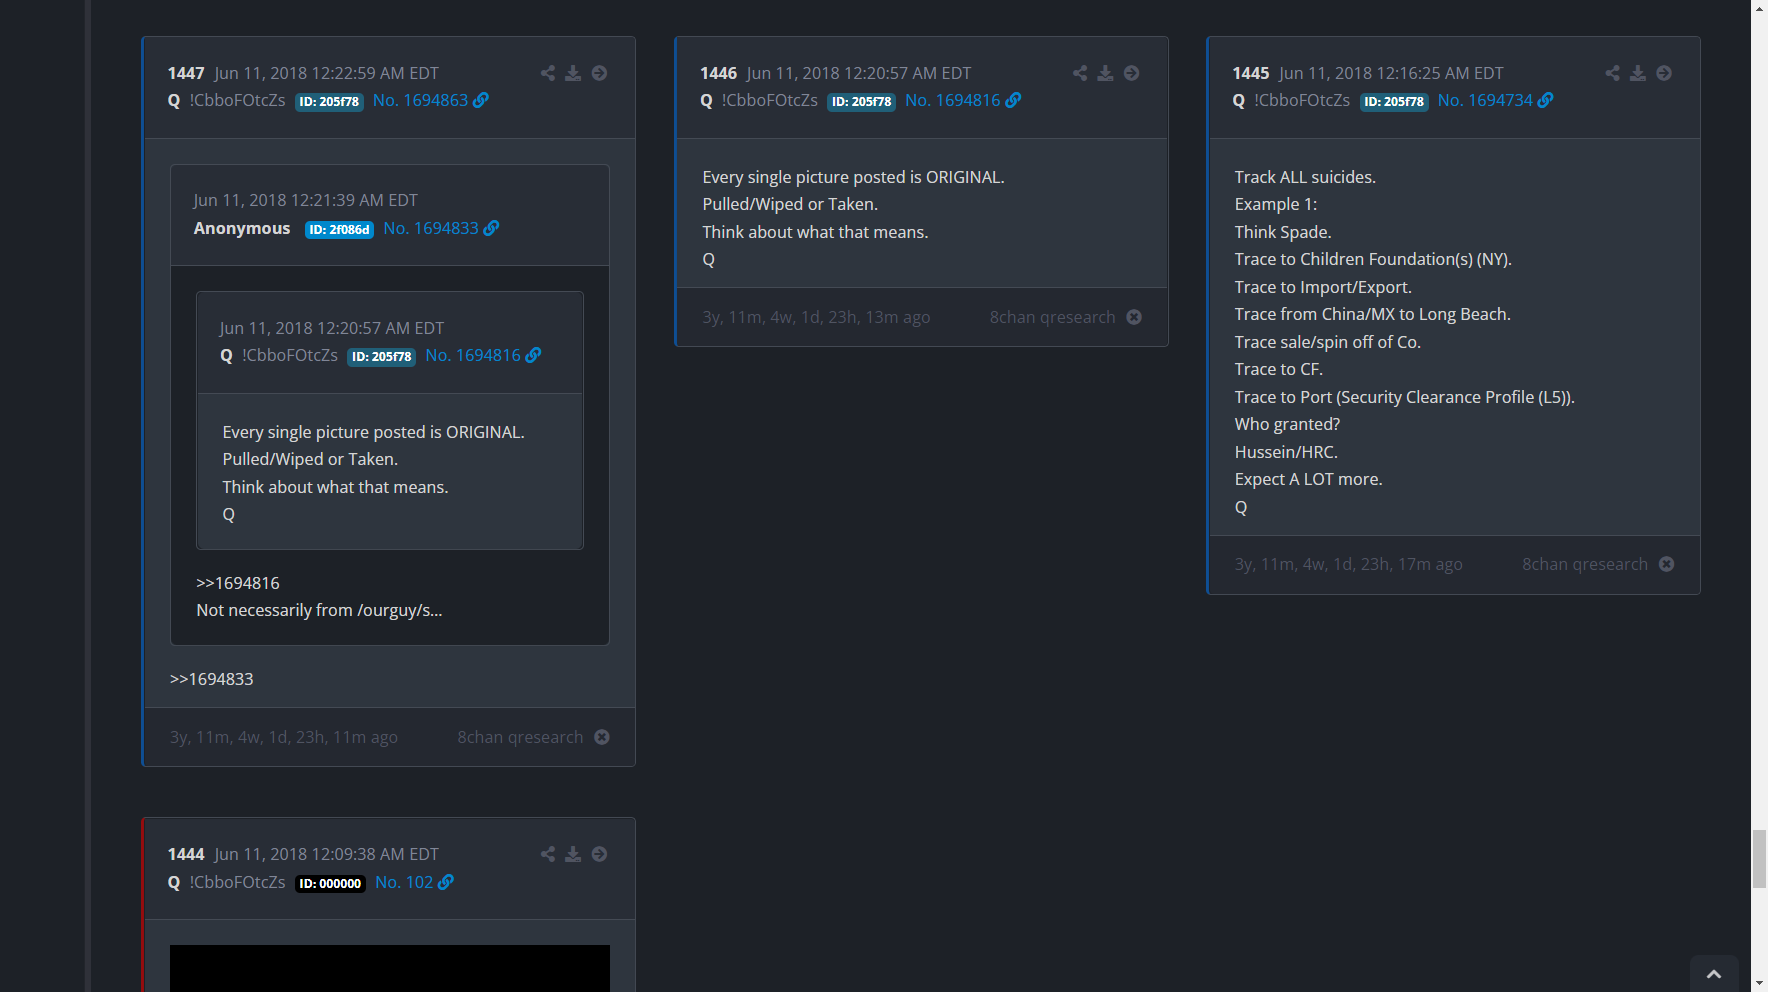Screen dimensions: 1768x992
Task: Download post 1446 using its download icon
Action: pos(1105,73)
